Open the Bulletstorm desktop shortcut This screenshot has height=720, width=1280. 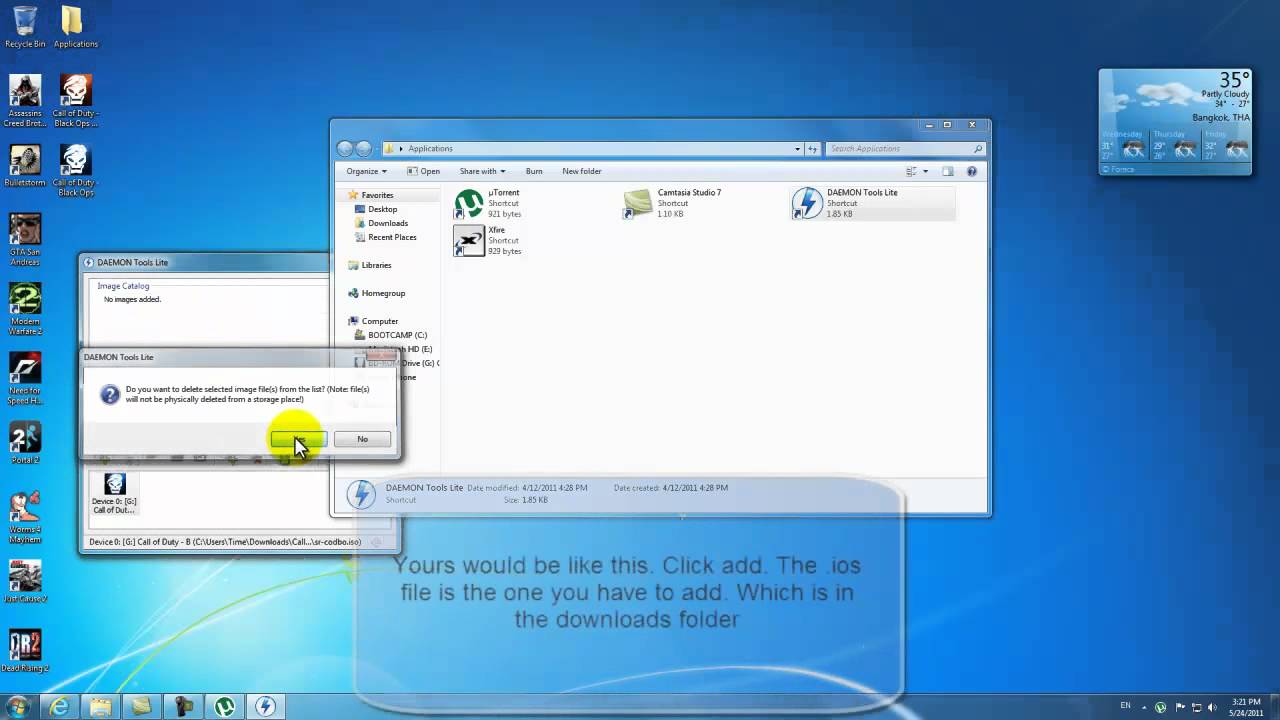tap(25, 166)
